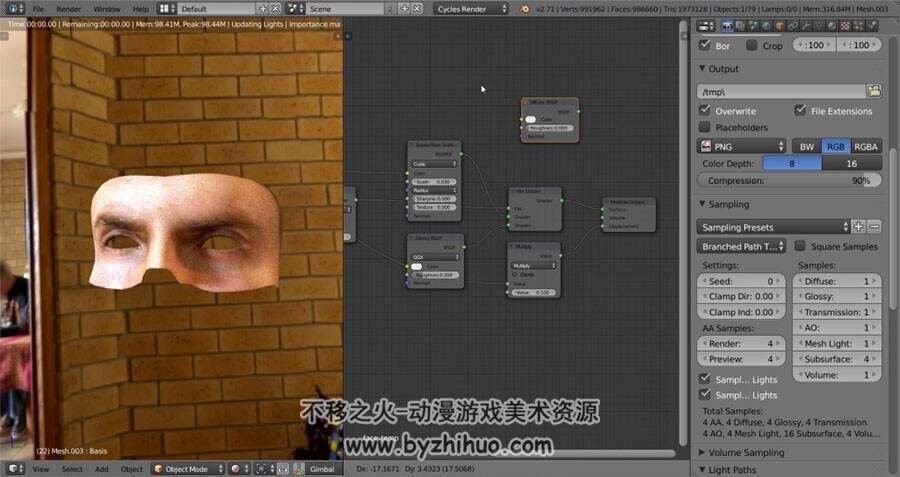Open the World properties tab icon

[x=766, y=26]
